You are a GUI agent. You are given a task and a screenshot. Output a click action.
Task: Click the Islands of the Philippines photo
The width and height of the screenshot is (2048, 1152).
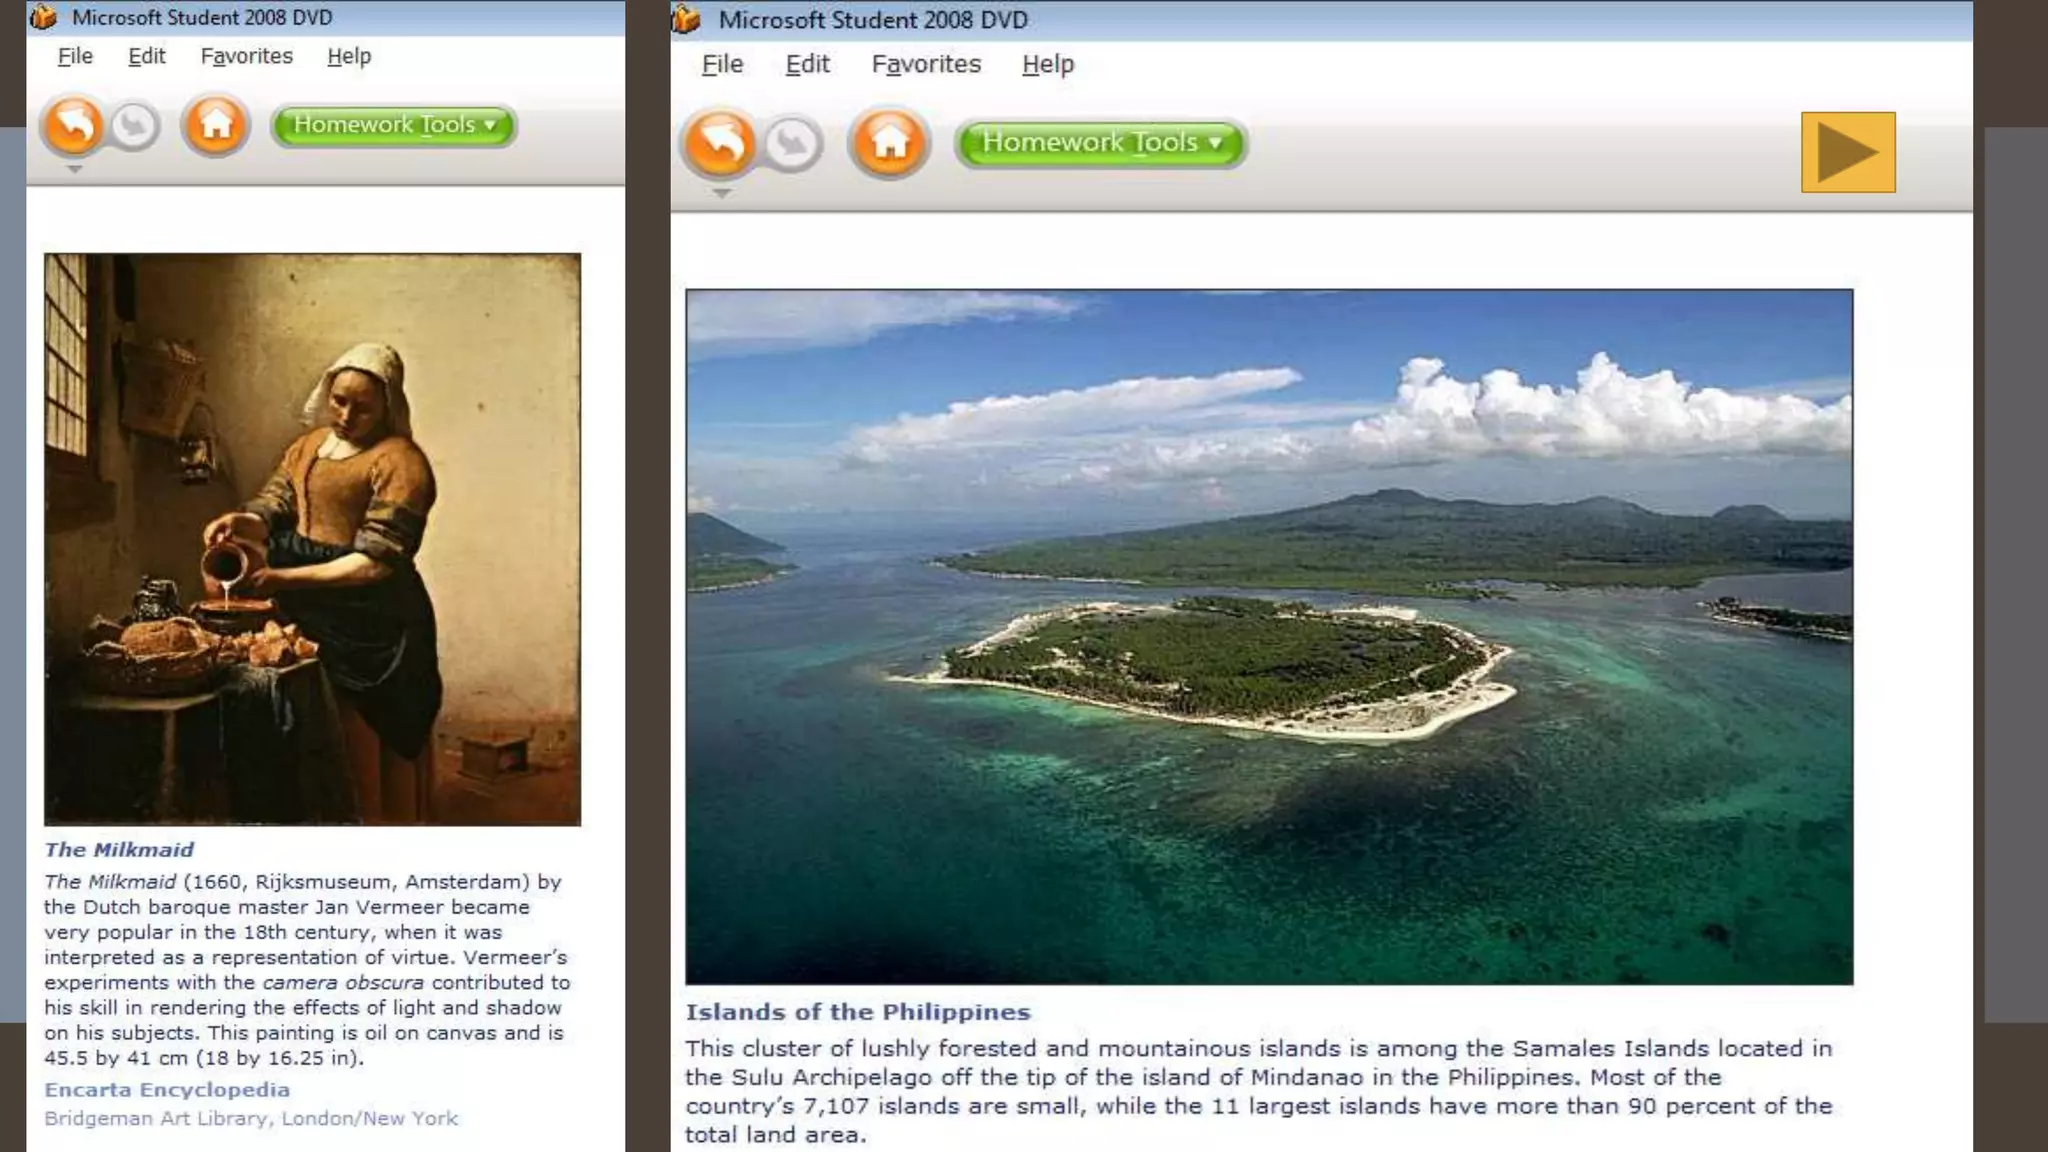pos(1268,637)
